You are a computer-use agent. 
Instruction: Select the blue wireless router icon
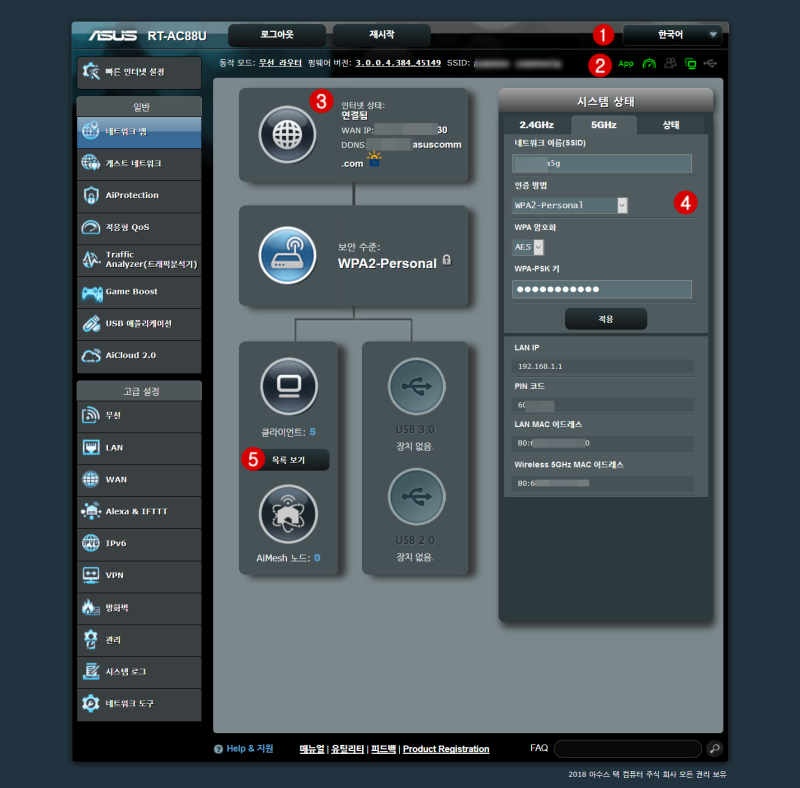pyautogui.click(x=287, y=255)
